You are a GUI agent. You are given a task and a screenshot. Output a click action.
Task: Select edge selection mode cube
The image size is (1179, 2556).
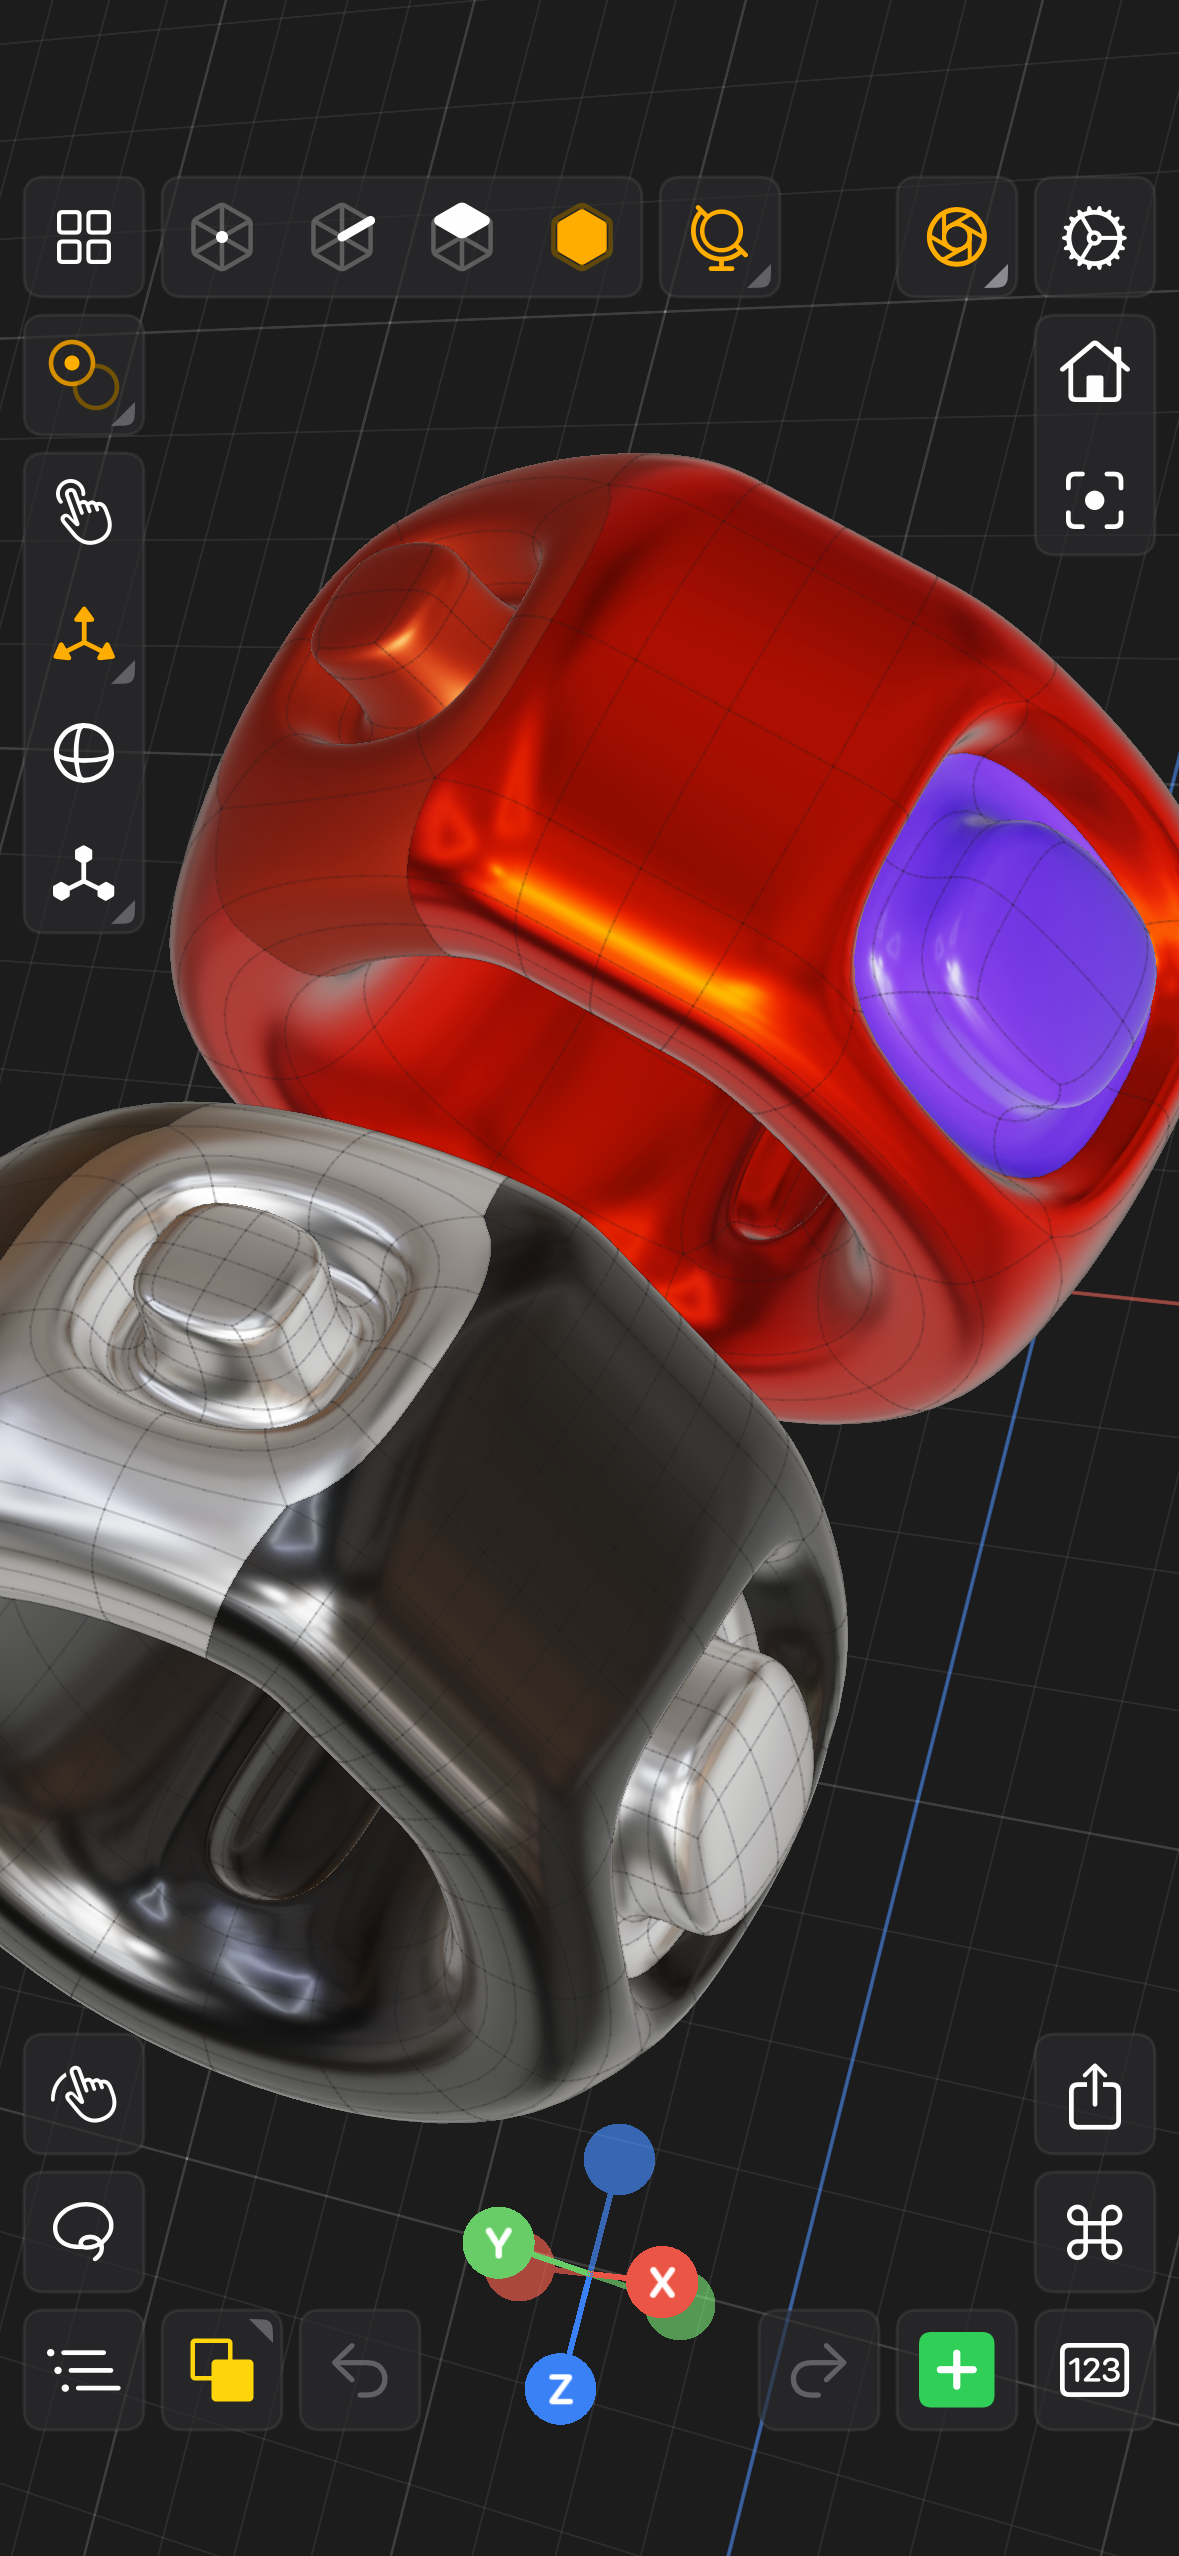(x=342, y=237)
